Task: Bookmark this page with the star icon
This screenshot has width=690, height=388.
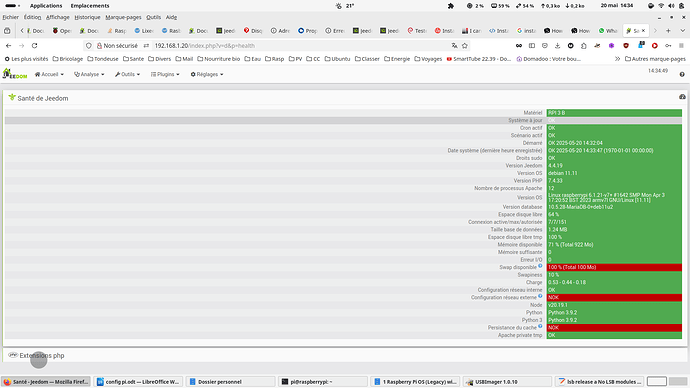Action: coord(465,45)
